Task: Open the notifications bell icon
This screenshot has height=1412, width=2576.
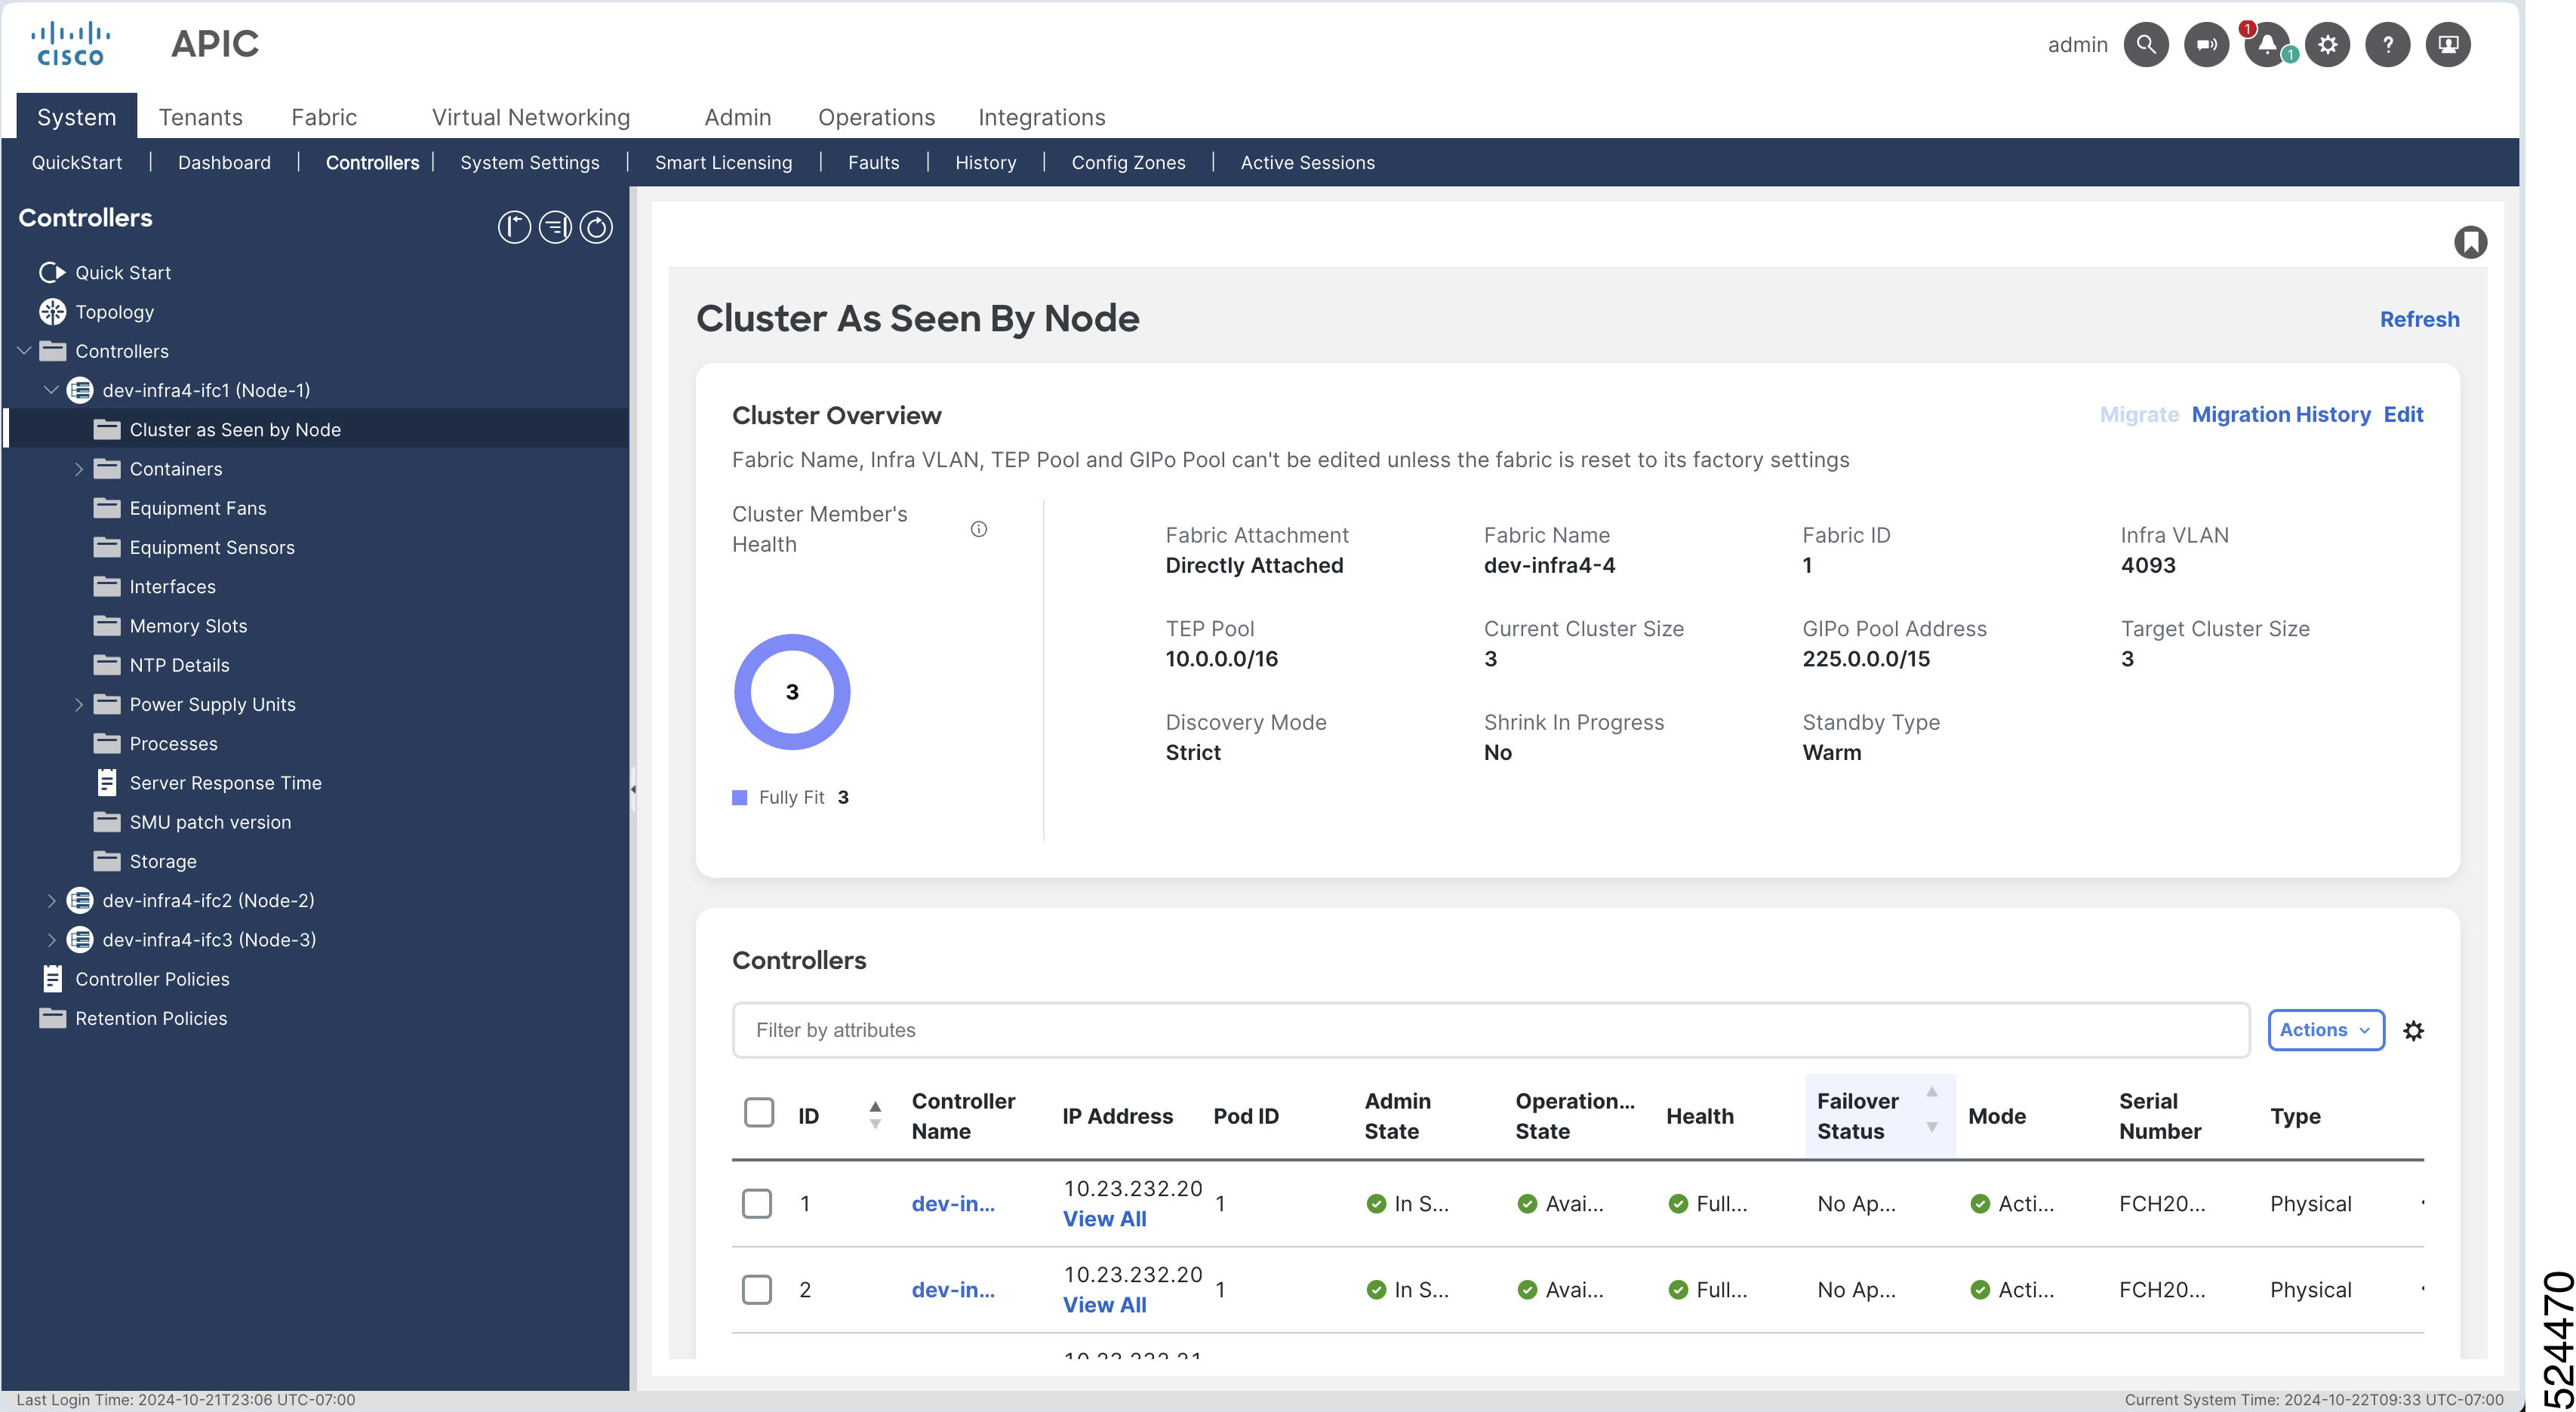Action: 2267,45
